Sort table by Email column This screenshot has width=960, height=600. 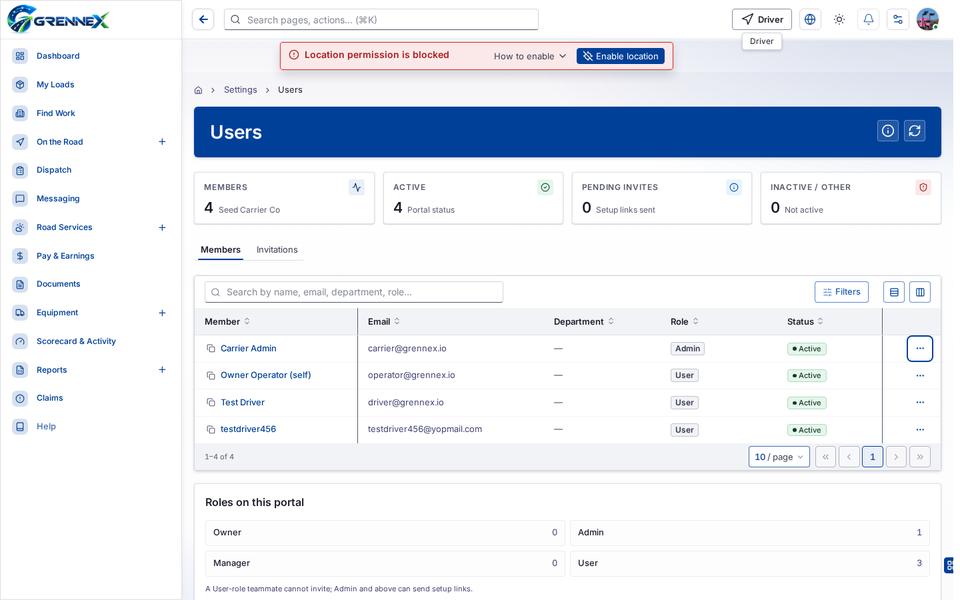[x=384, y=321]
